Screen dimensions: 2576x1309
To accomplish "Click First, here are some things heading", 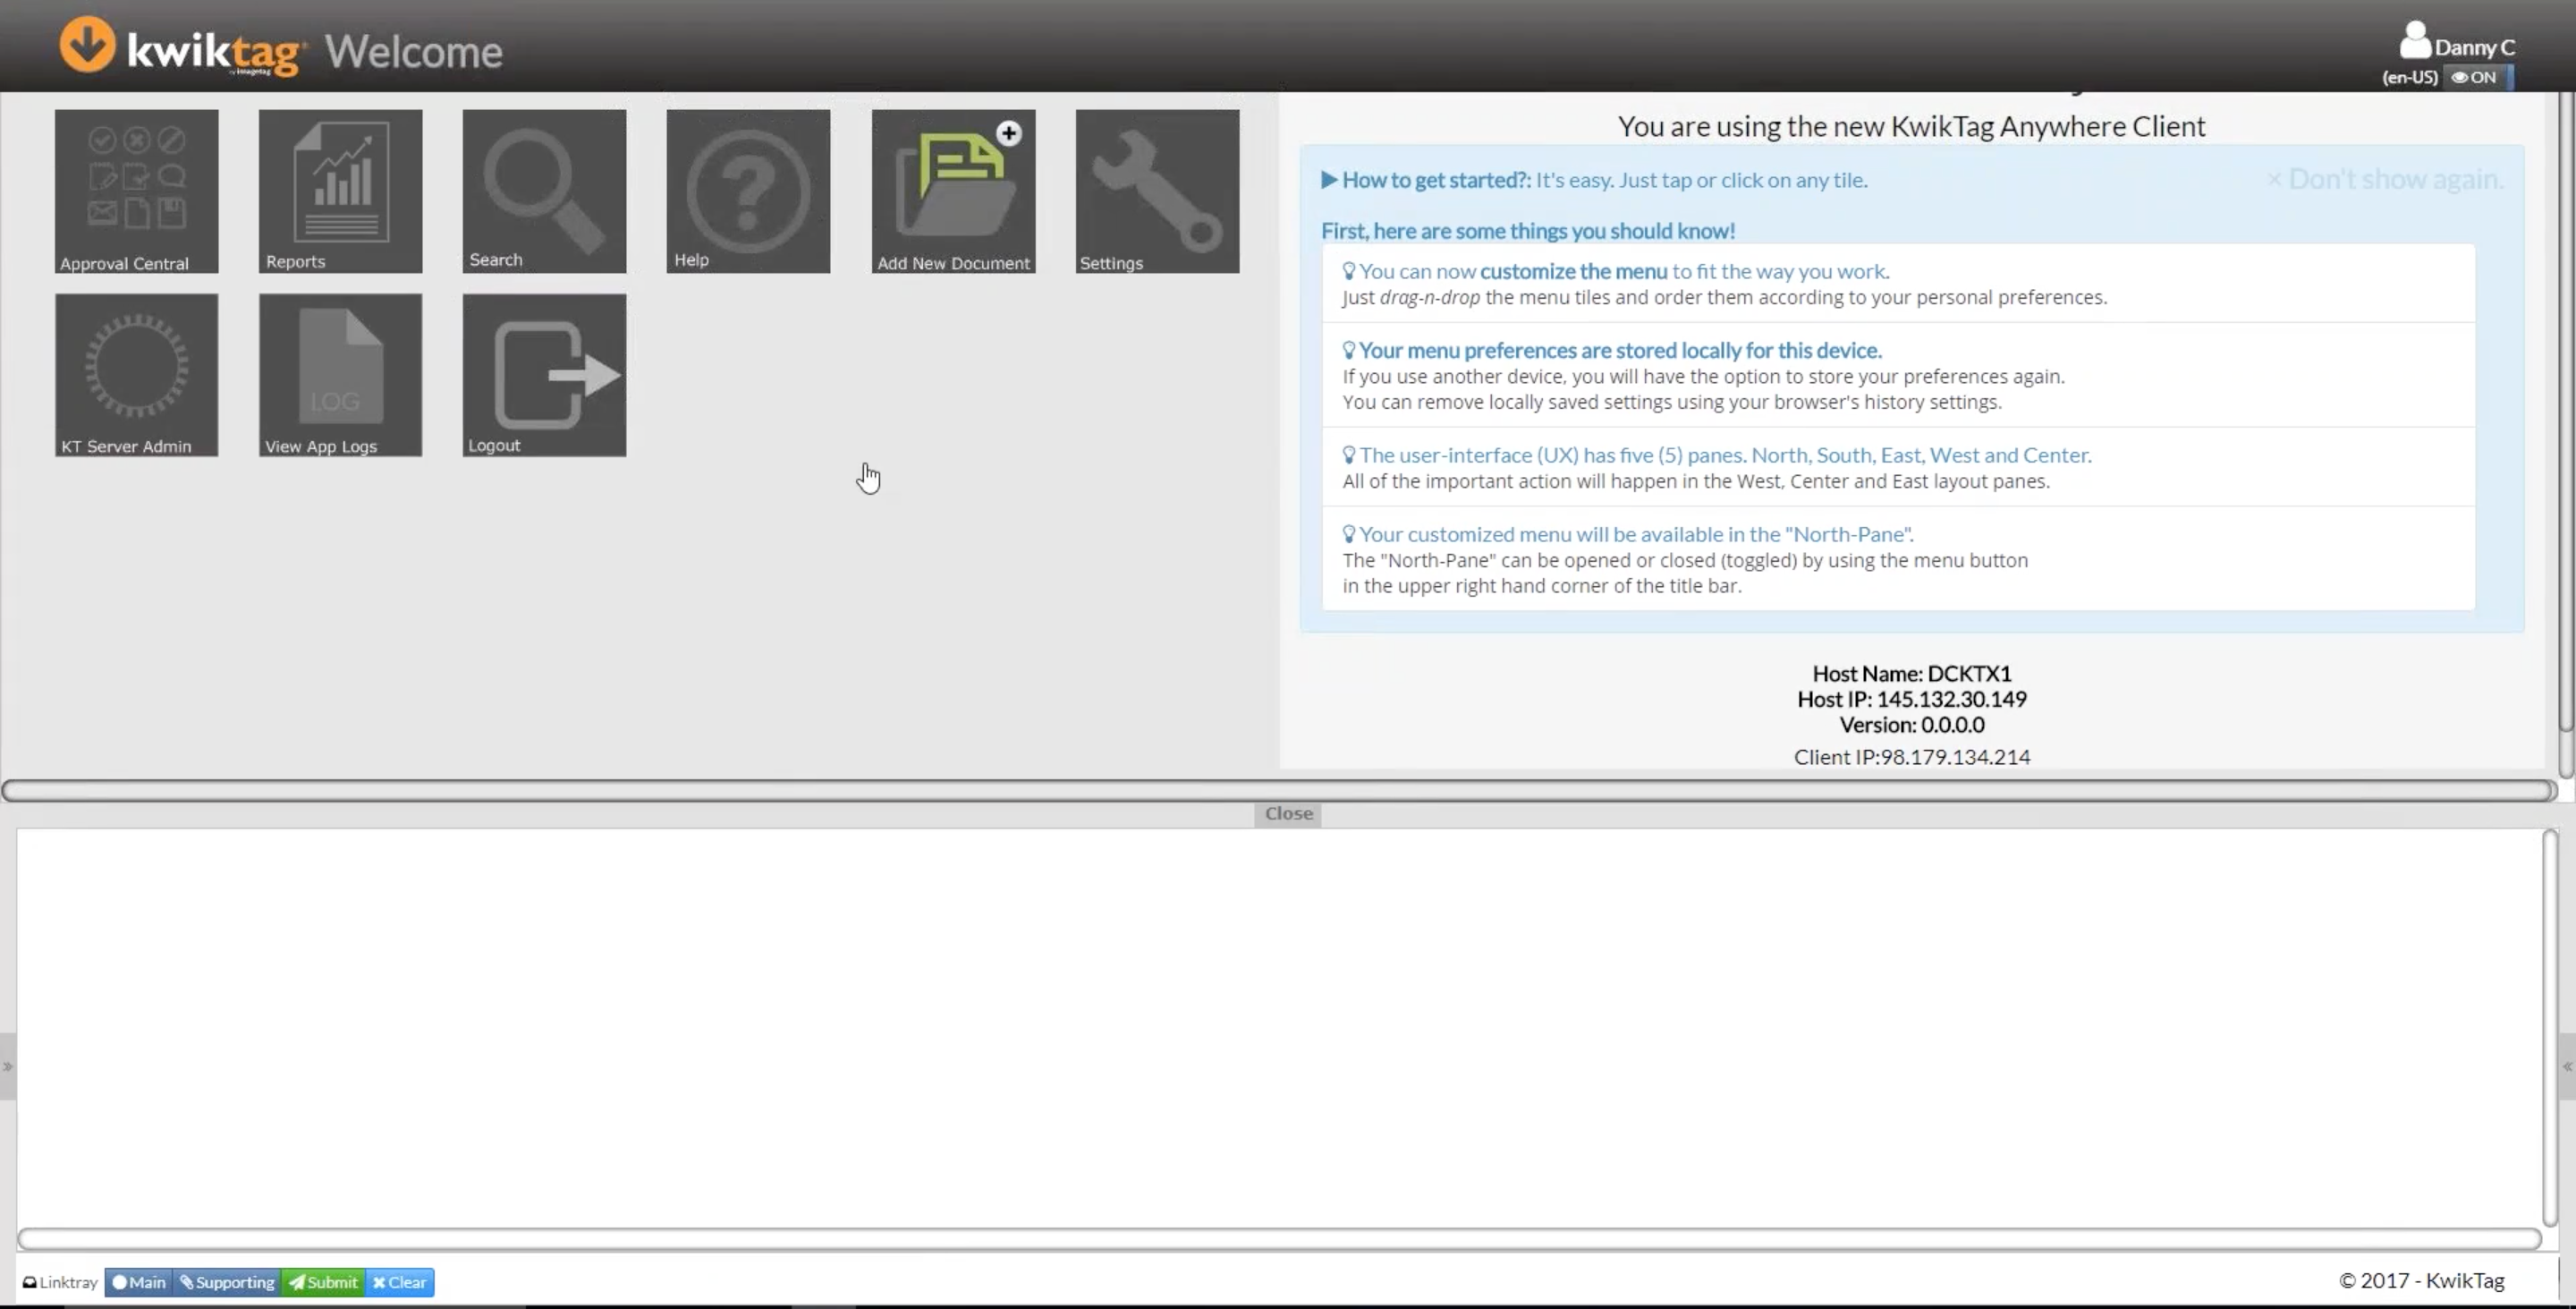I will click(x=1528, y=231).
